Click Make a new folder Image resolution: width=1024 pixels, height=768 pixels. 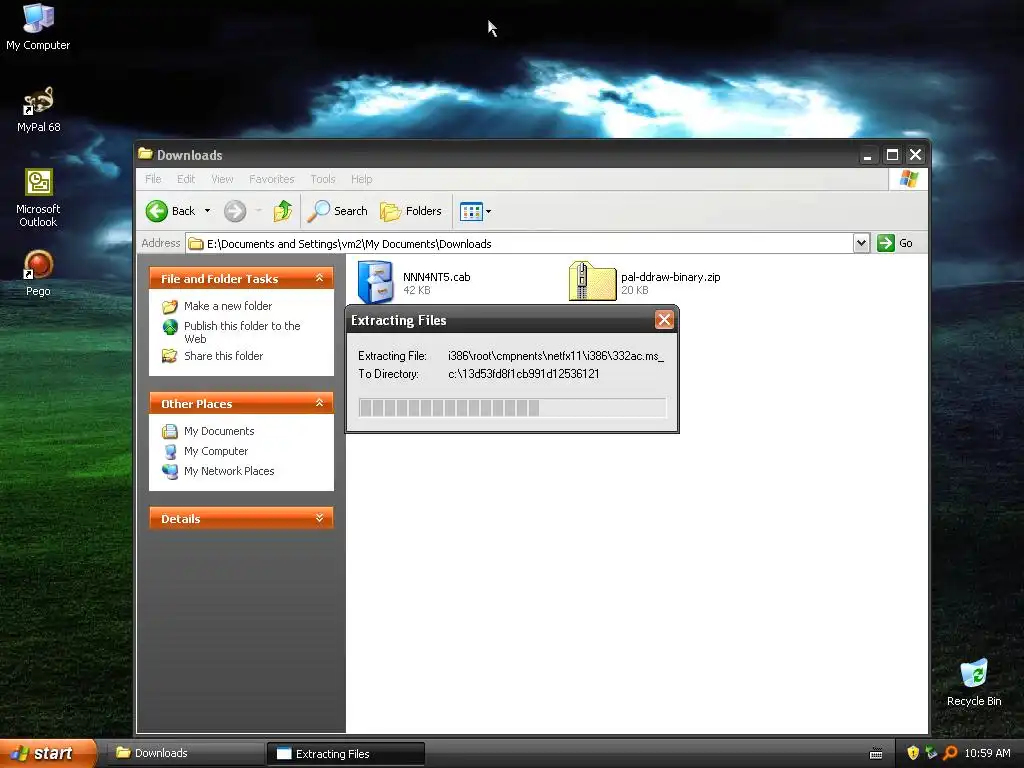pos(228,306)
